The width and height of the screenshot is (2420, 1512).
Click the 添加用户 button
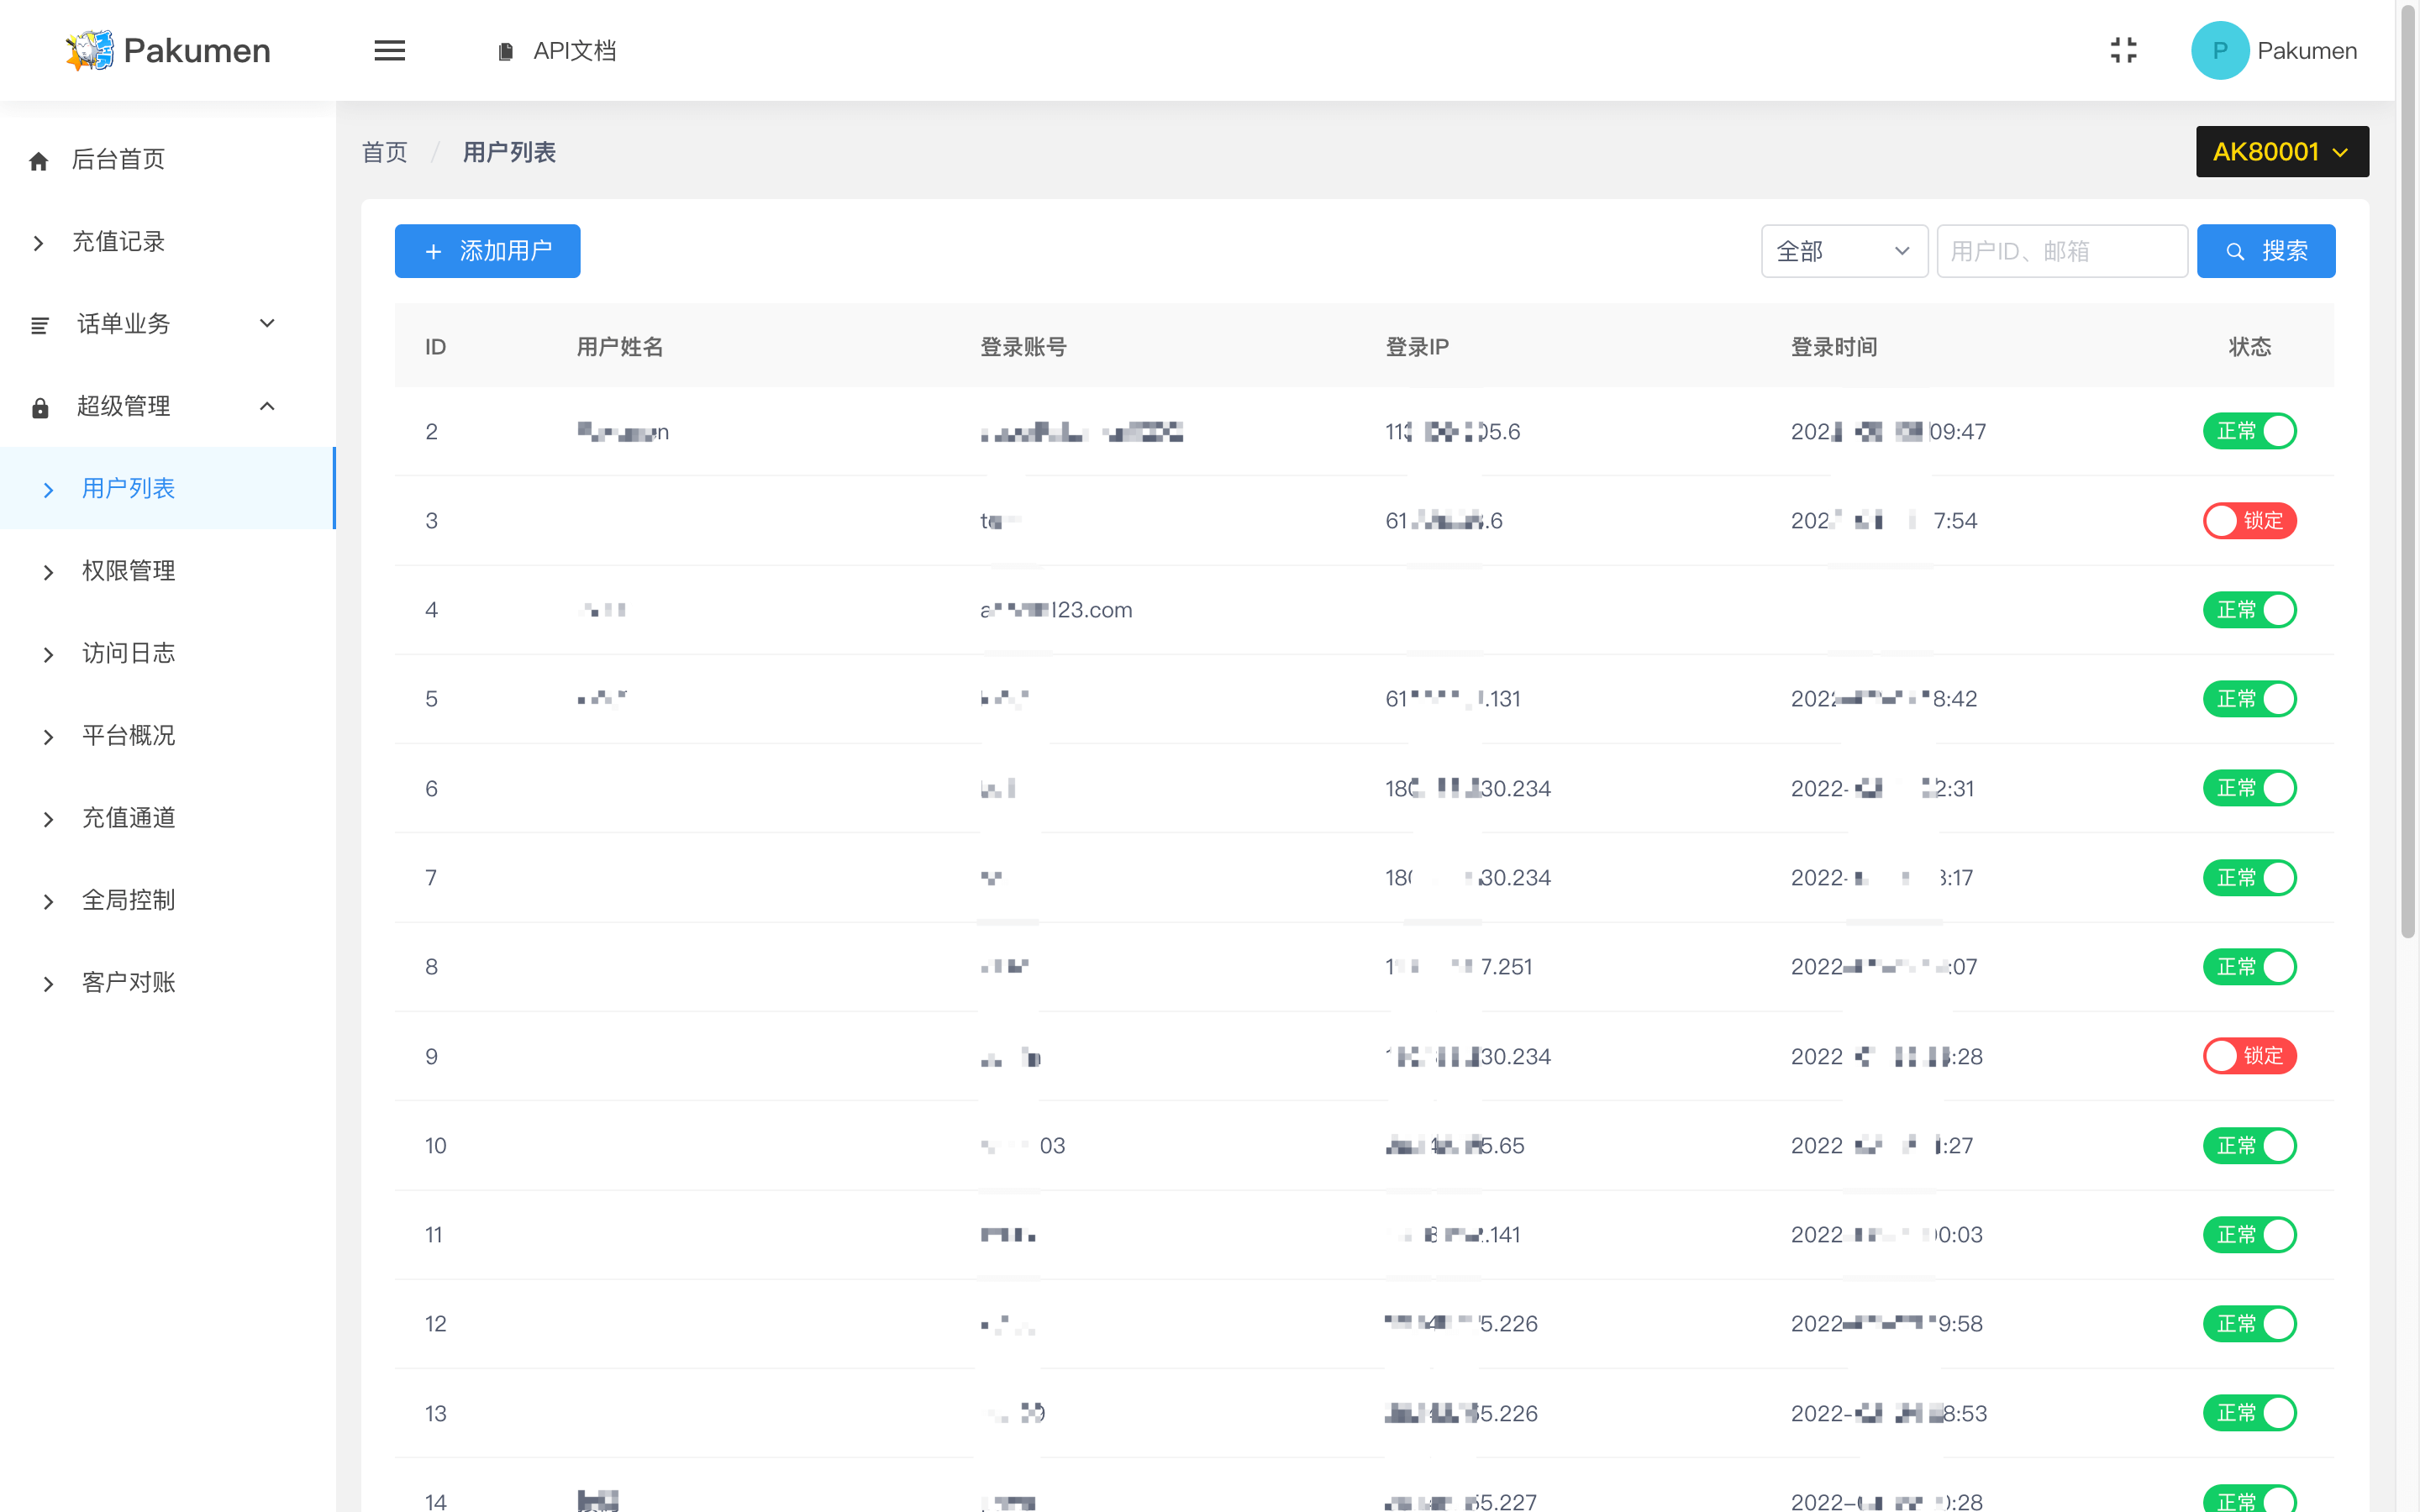point(487,251)
